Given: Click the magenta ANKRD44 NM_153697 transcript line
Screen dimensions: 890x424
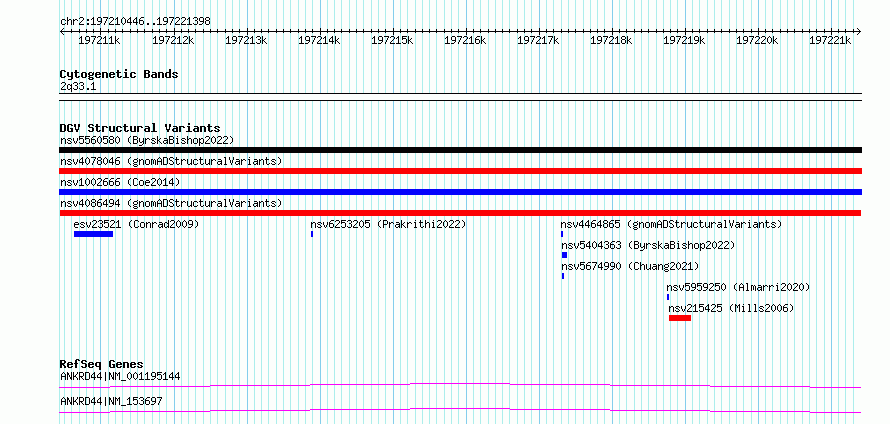Looking at the screenshot, I should click(460, 411).
